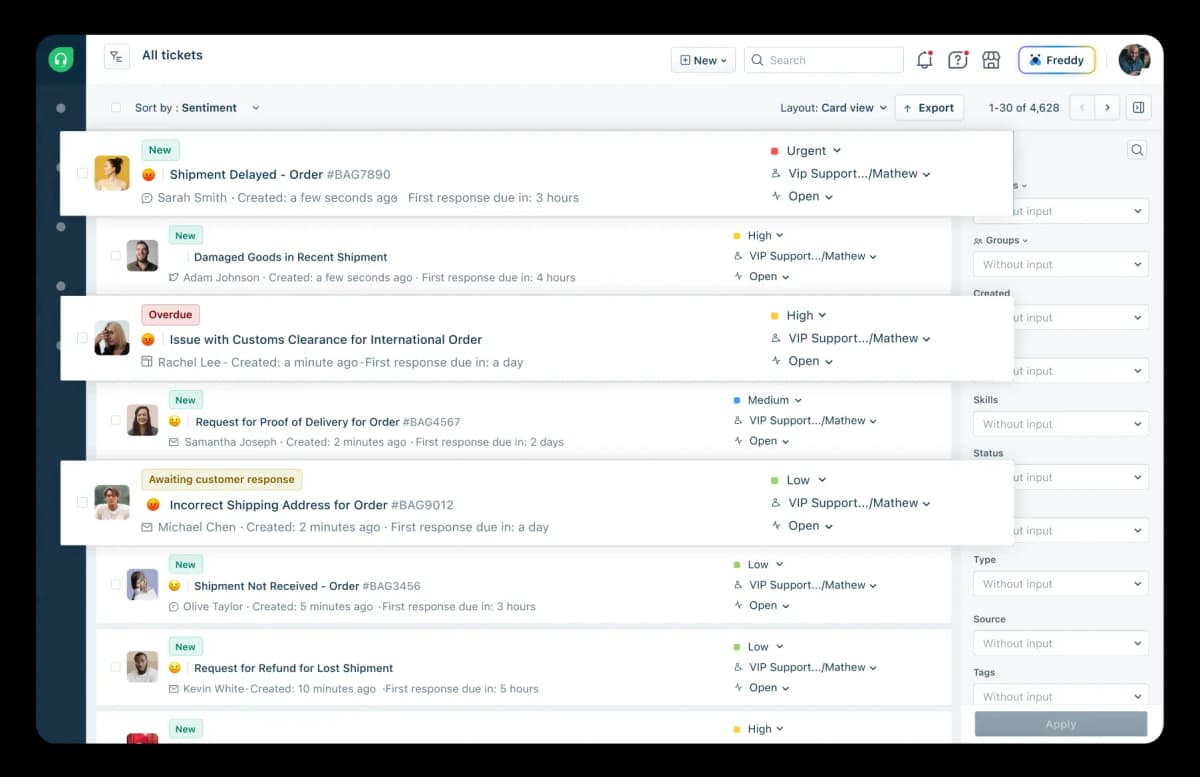Select the Incorrect Shipping Address ticket checkbox
The width and height of the screenshot is (1200, 777).
[82, 503]
